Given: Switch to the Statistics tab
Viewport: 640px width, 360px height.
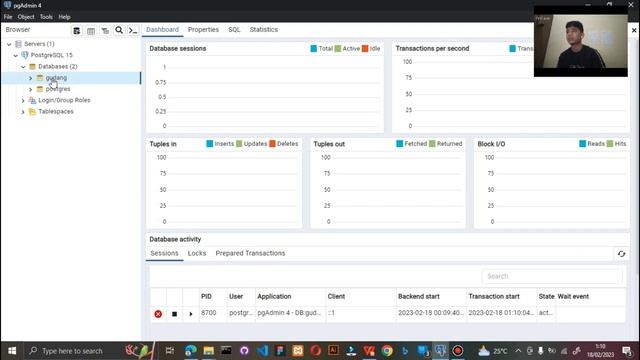Looking at the screenshot, I should coord(264,29).
